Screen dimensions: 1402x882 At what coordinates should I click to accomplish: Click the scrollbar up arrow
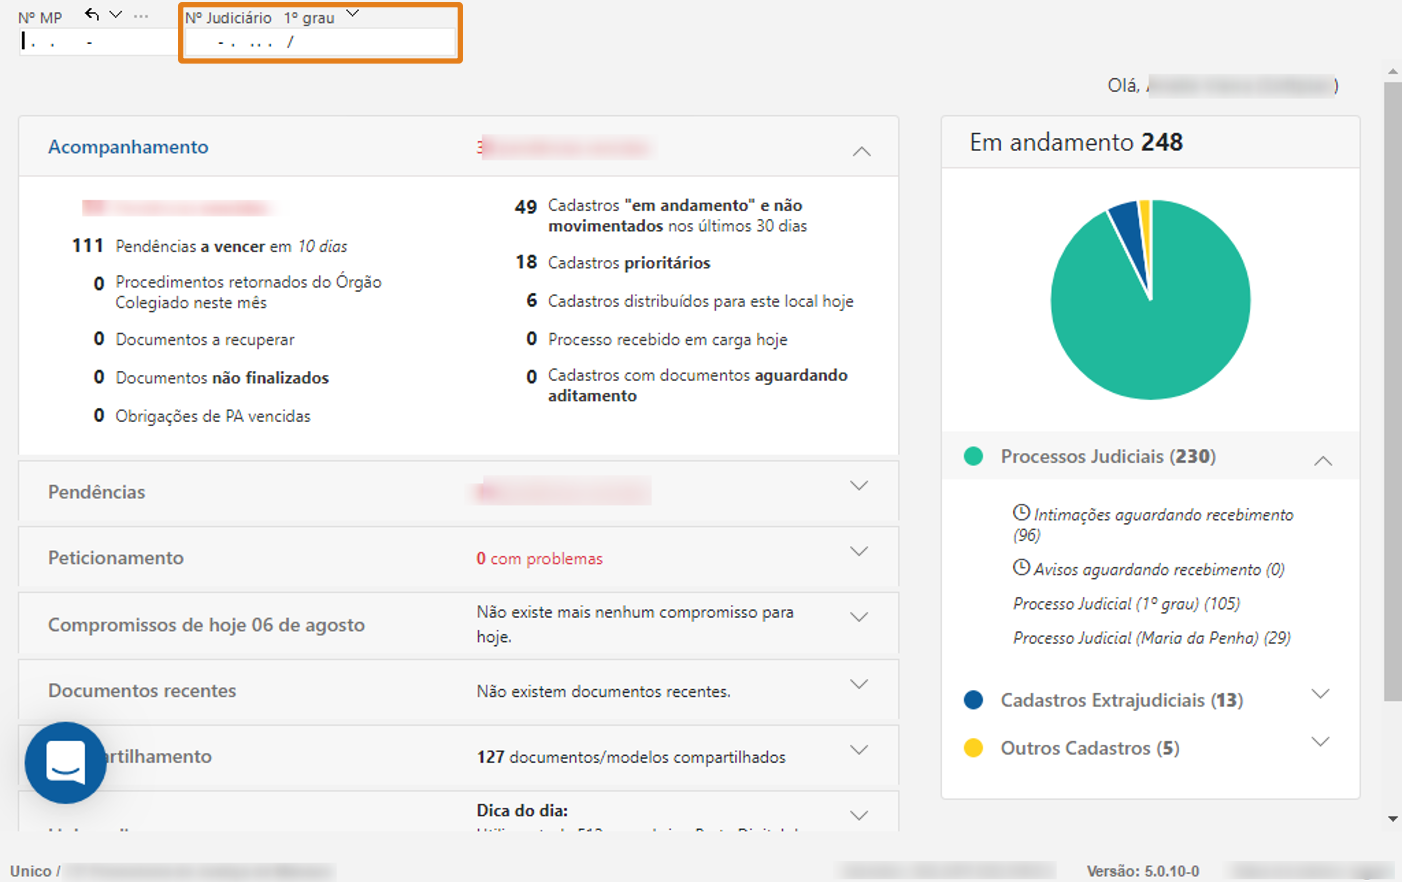pyautogui.click(x=1392, y=72)
